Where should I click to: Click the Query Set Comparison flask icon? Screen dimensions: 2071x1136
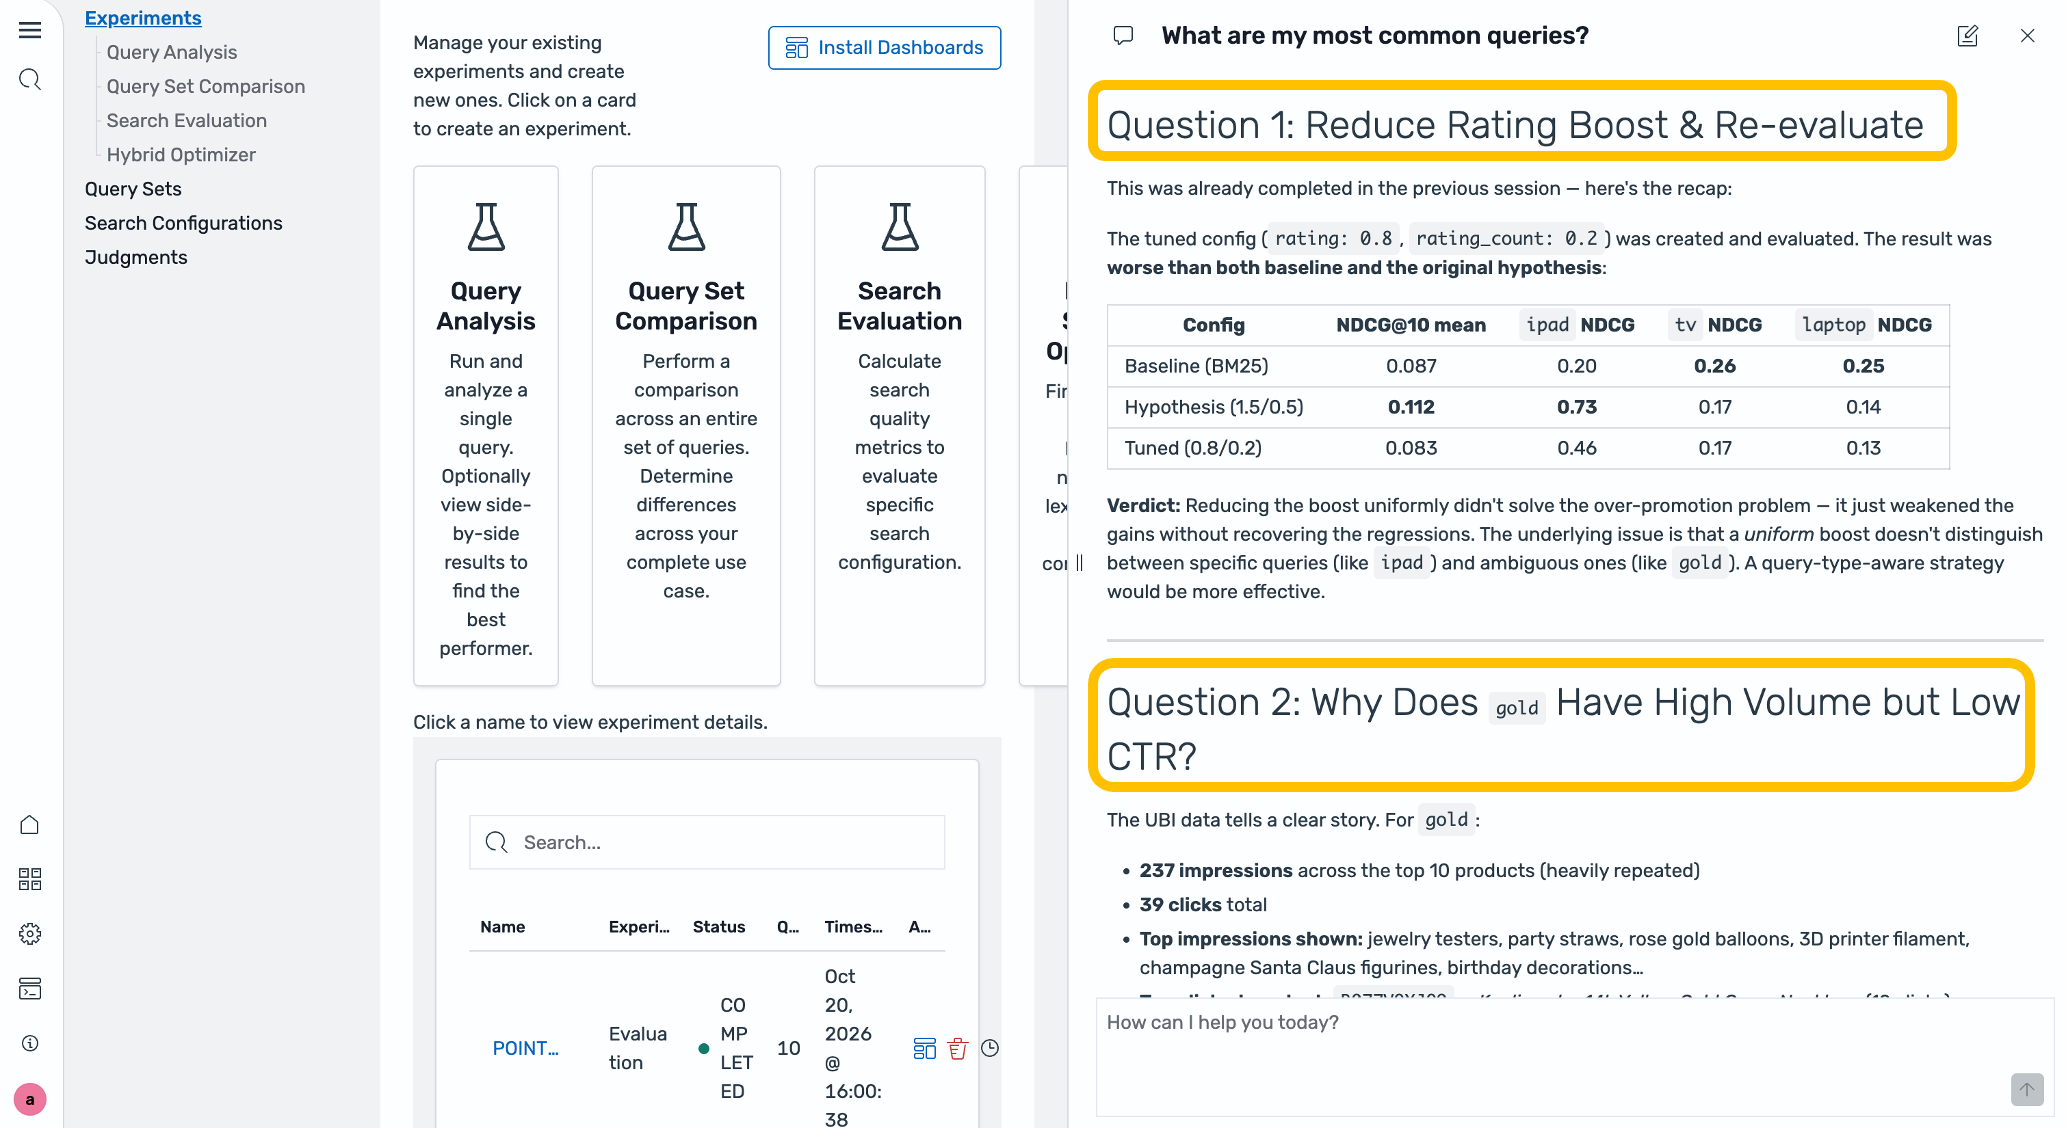pyautogui.click(x=686, y=227)
